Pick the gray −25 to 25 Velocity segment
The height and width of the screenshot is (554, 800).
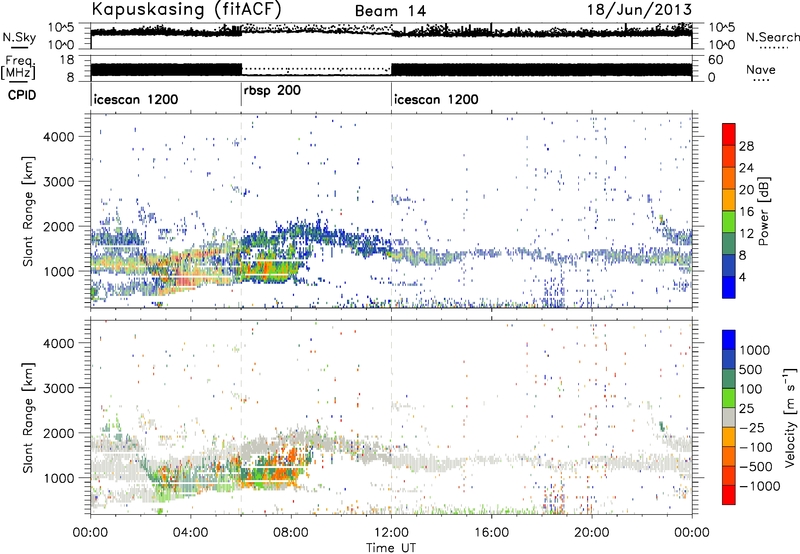(729, 417)
